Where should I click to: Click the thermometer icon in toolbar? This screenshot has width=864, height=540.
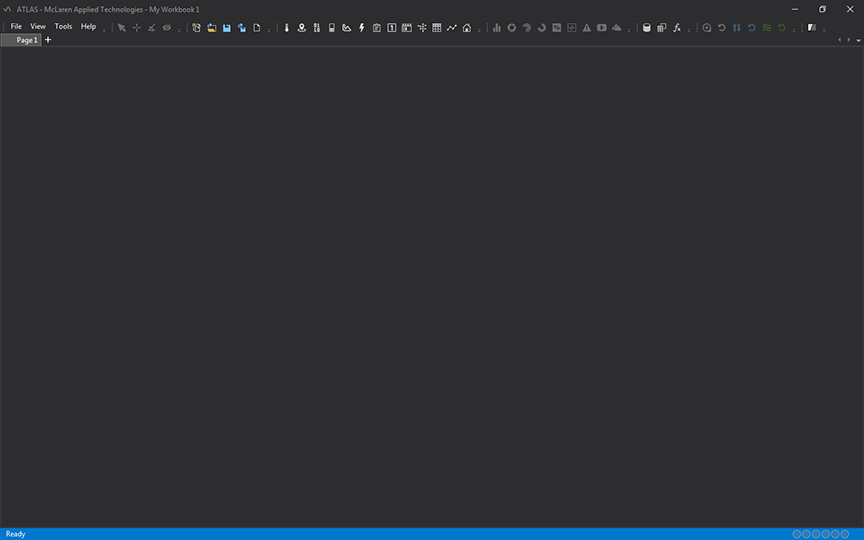click(286, 27)
